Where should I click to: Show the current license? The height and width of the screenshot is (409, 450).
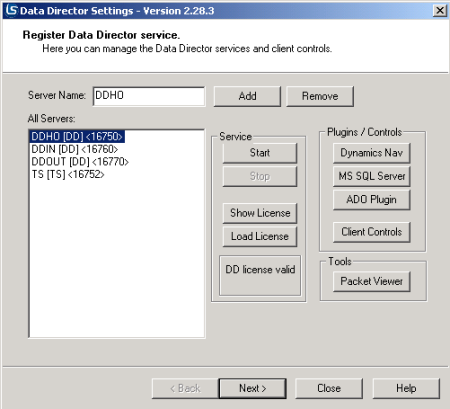click(260, 213)
